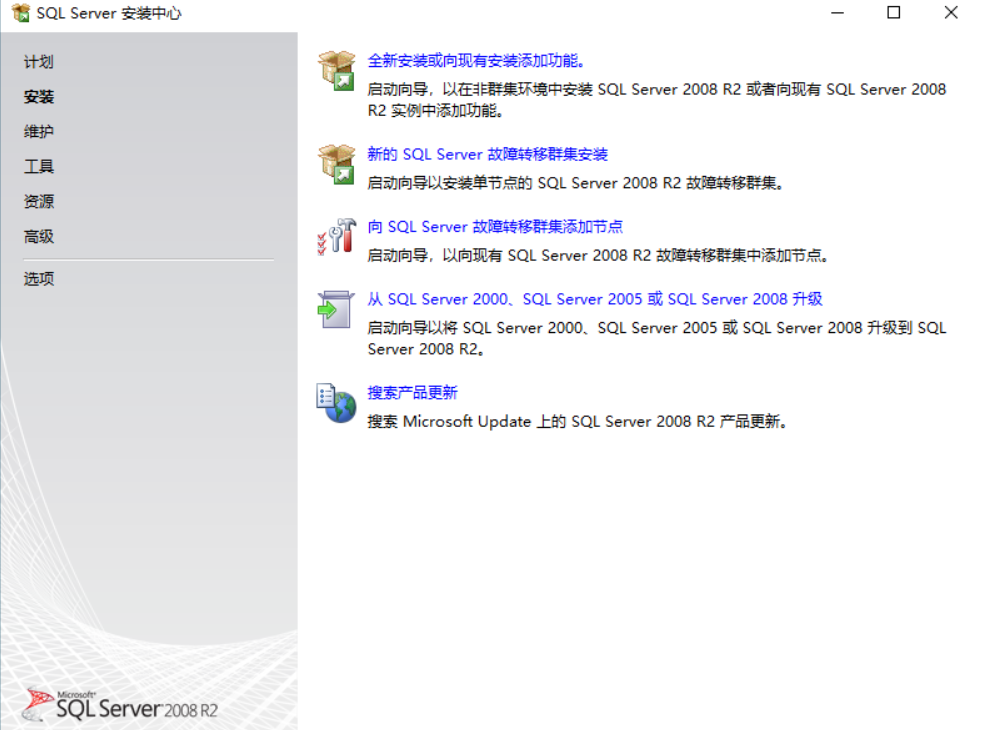The height and width of the screenshot is (730, 983).
Task: Open the 高级 section
Action: (38, 236)
